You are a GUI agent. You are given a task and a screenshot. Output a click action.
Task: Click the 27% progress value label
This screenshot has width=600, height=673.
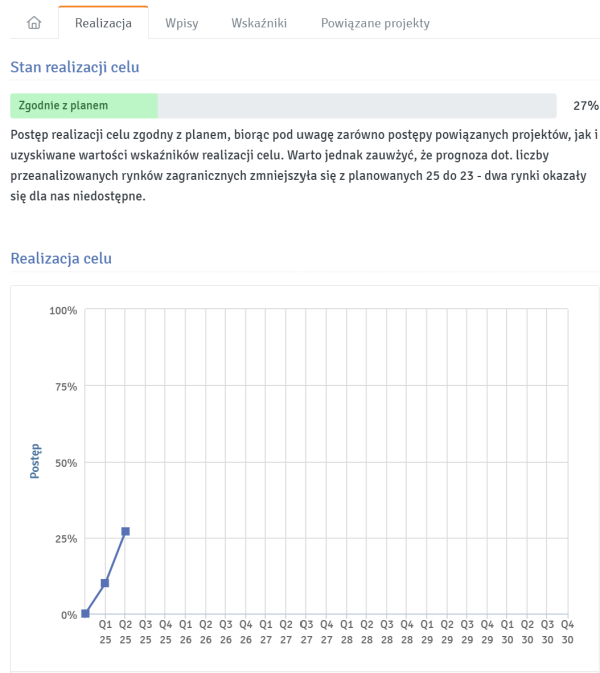pyautogui.click(x=585, y=106)
